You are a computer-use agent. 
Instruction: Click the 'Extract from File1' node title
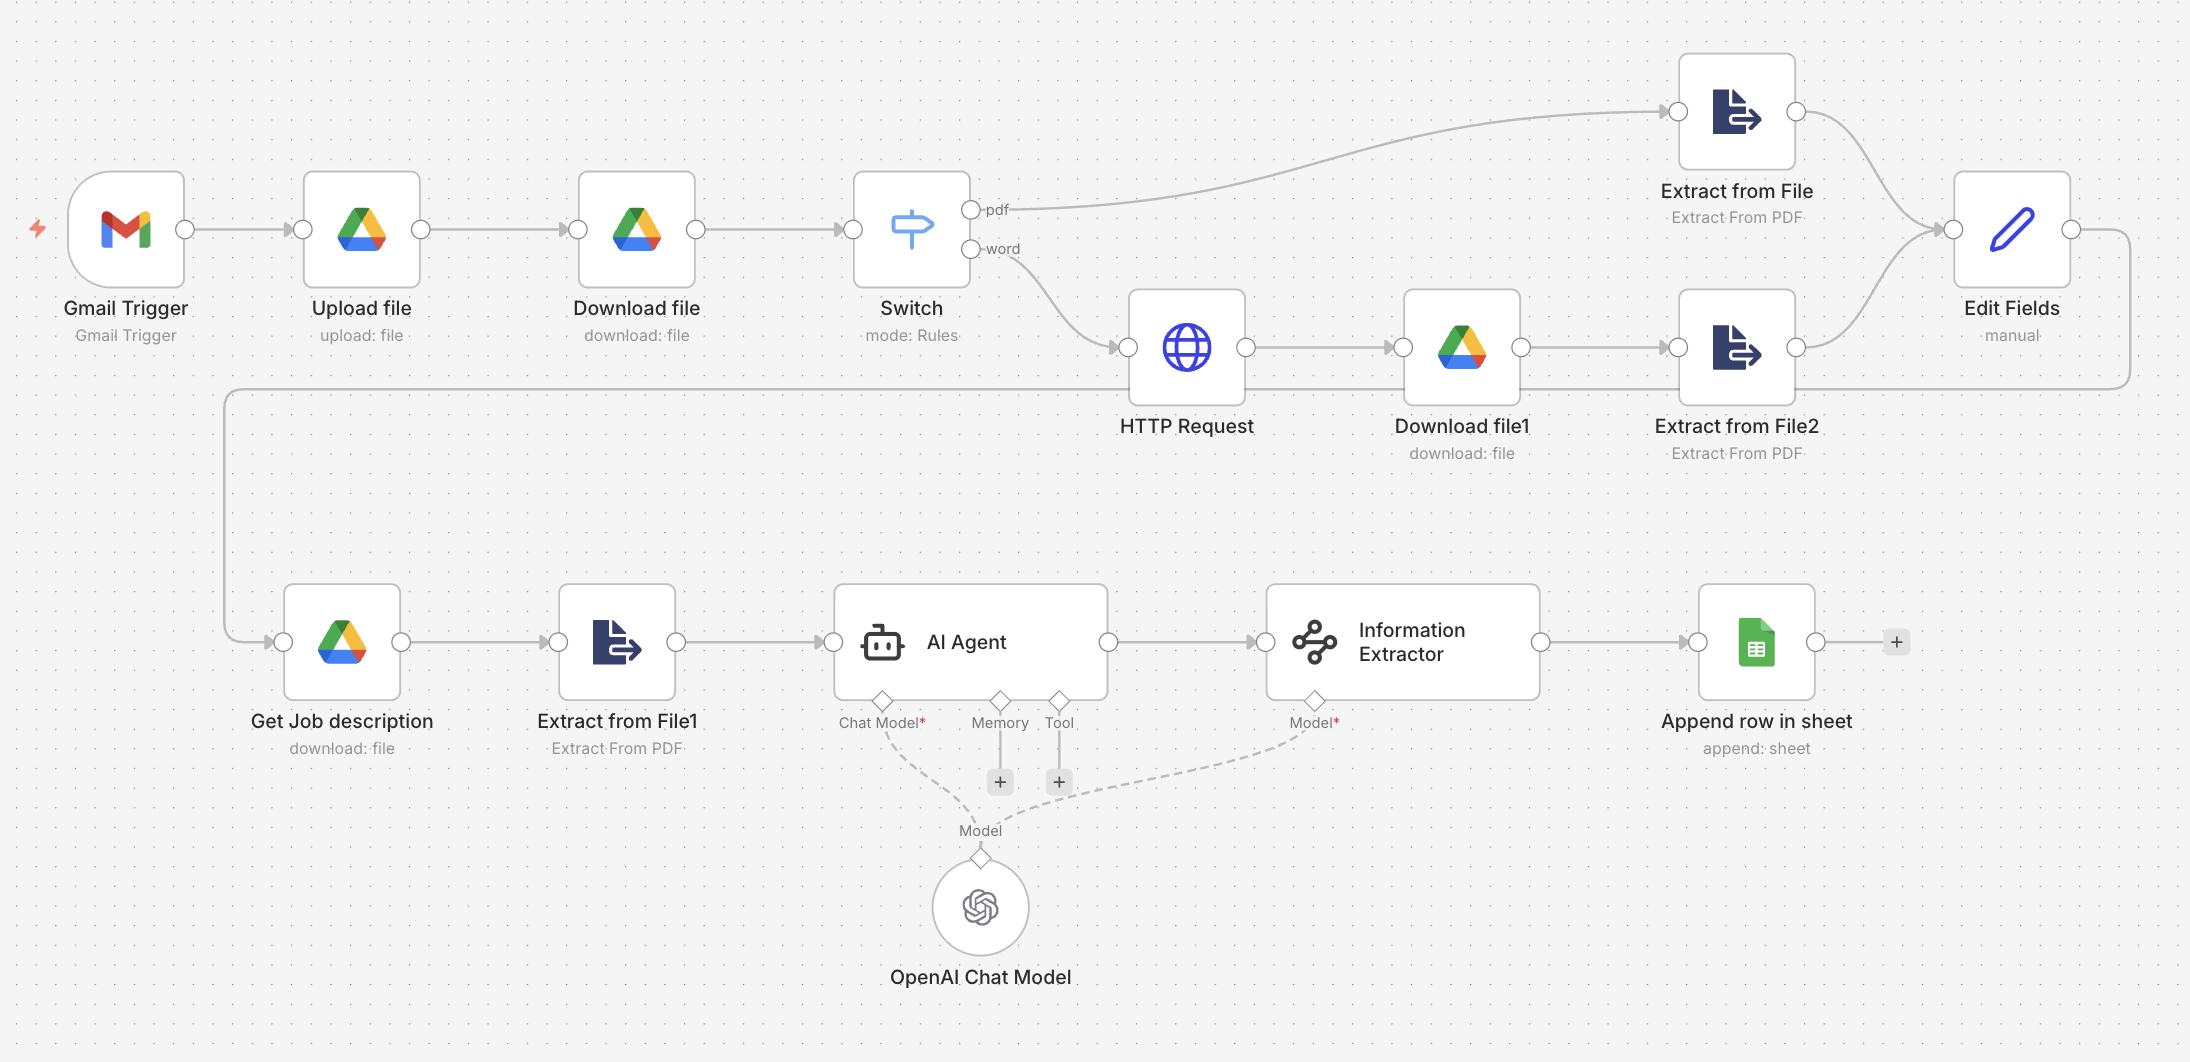click(x=617, y=722)
